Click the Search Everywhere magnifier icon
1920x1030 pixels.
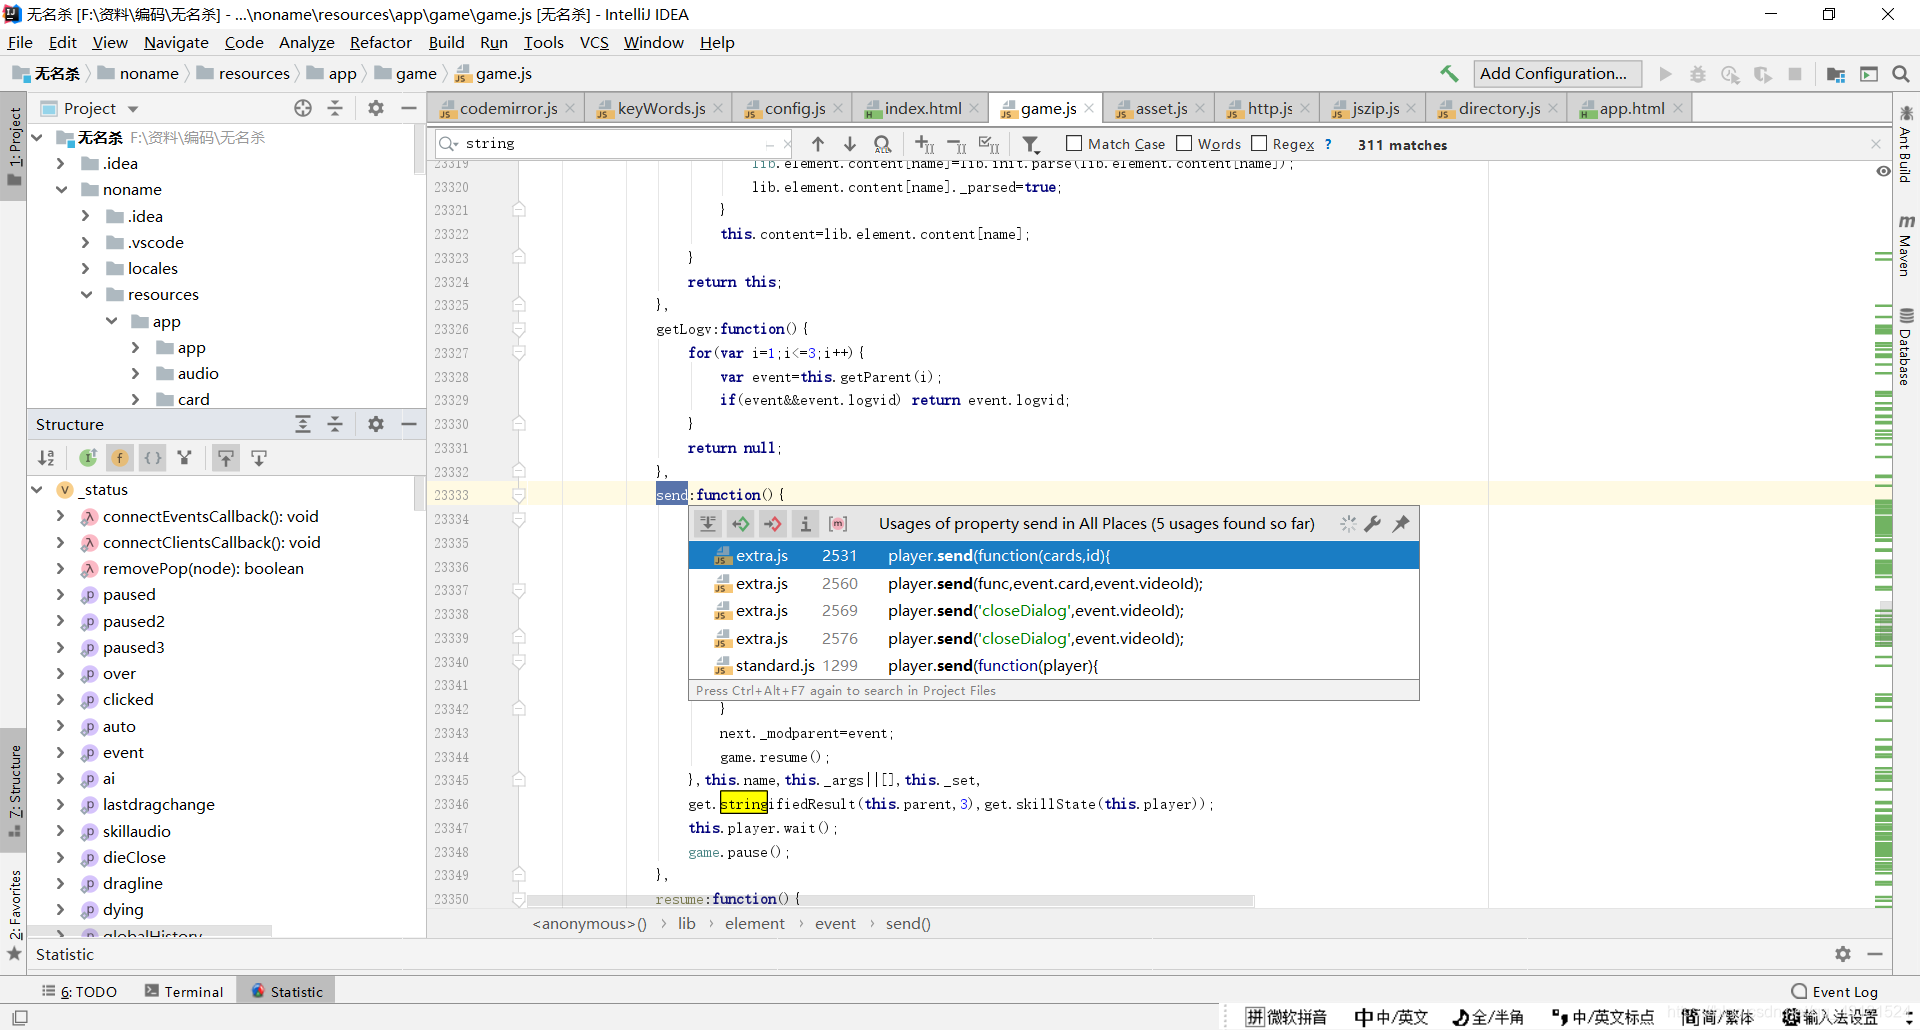click(1901, 74)
